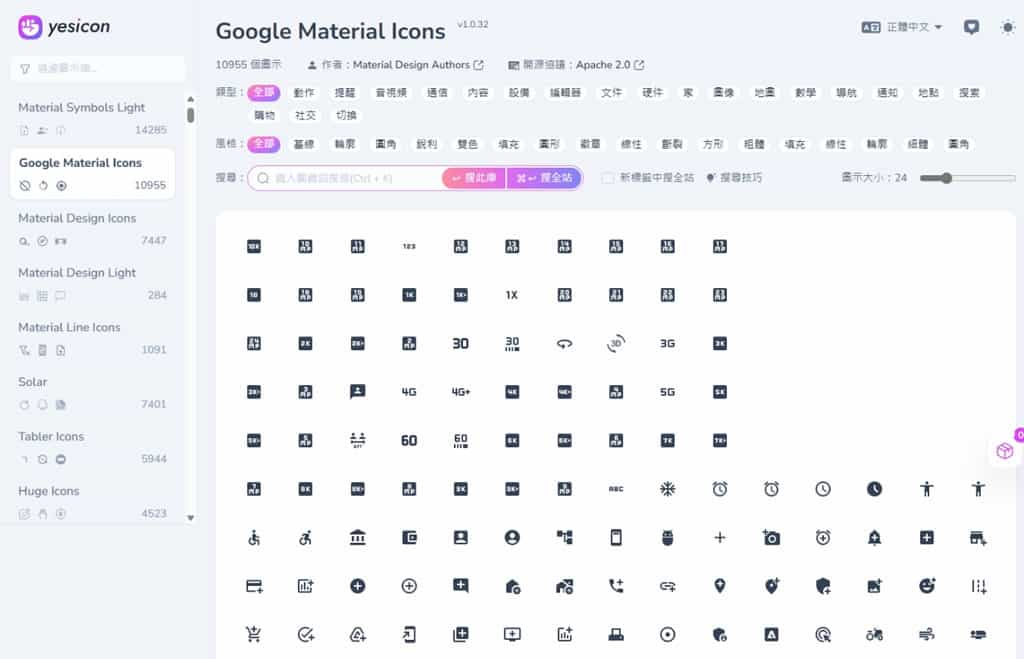Choose the 1X text icon
1024x659 pixels.
(x=512, y=295)
